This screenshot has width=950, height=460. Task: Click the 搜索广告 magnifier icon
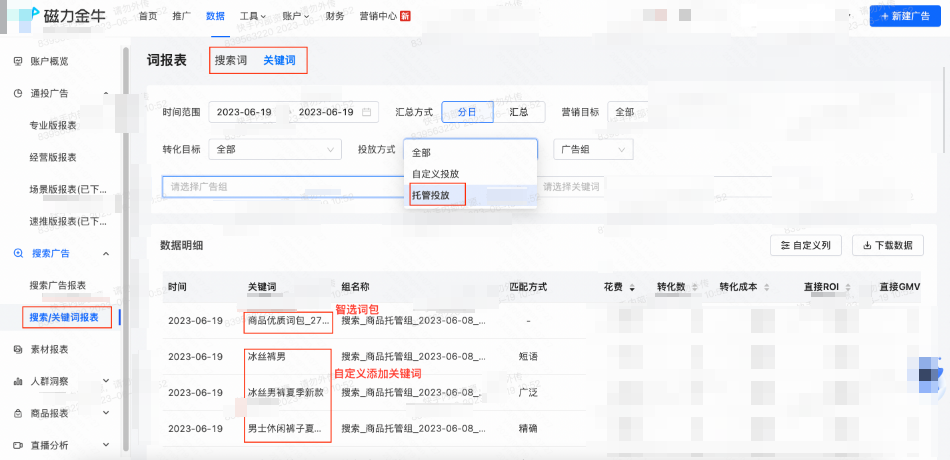(x=18, y=253)
